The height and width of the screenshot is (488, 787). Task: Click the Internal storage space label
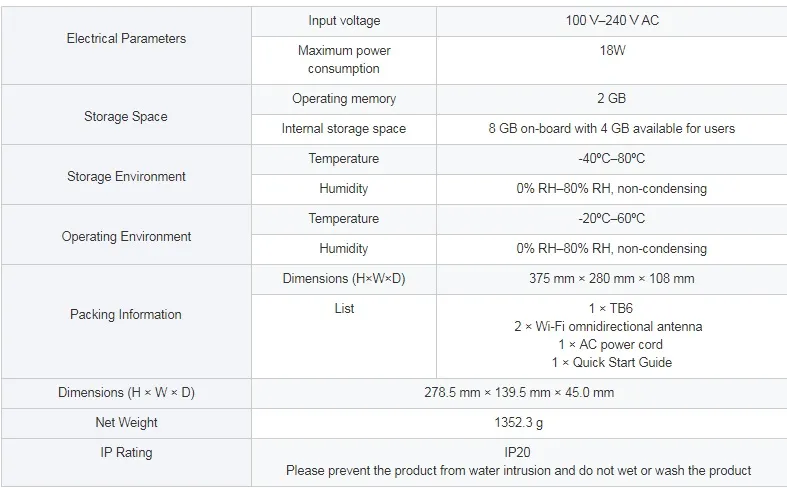tap(344, 129)
